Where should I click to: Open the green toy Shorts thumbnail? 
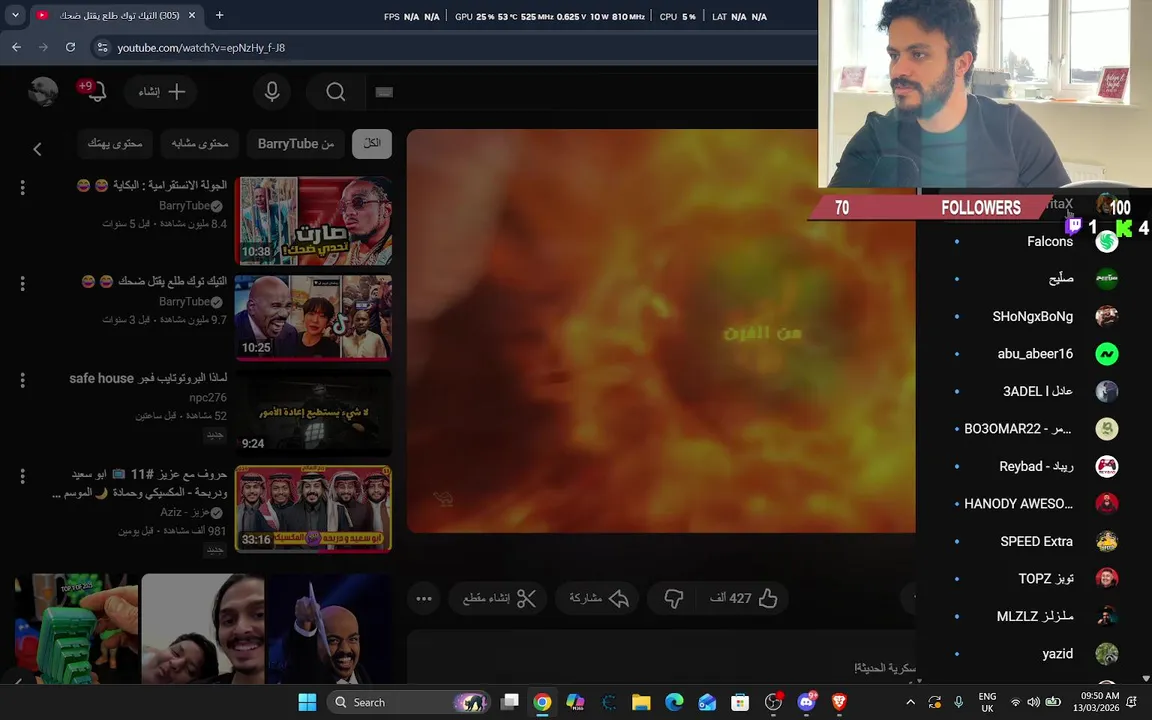[76, 629]
